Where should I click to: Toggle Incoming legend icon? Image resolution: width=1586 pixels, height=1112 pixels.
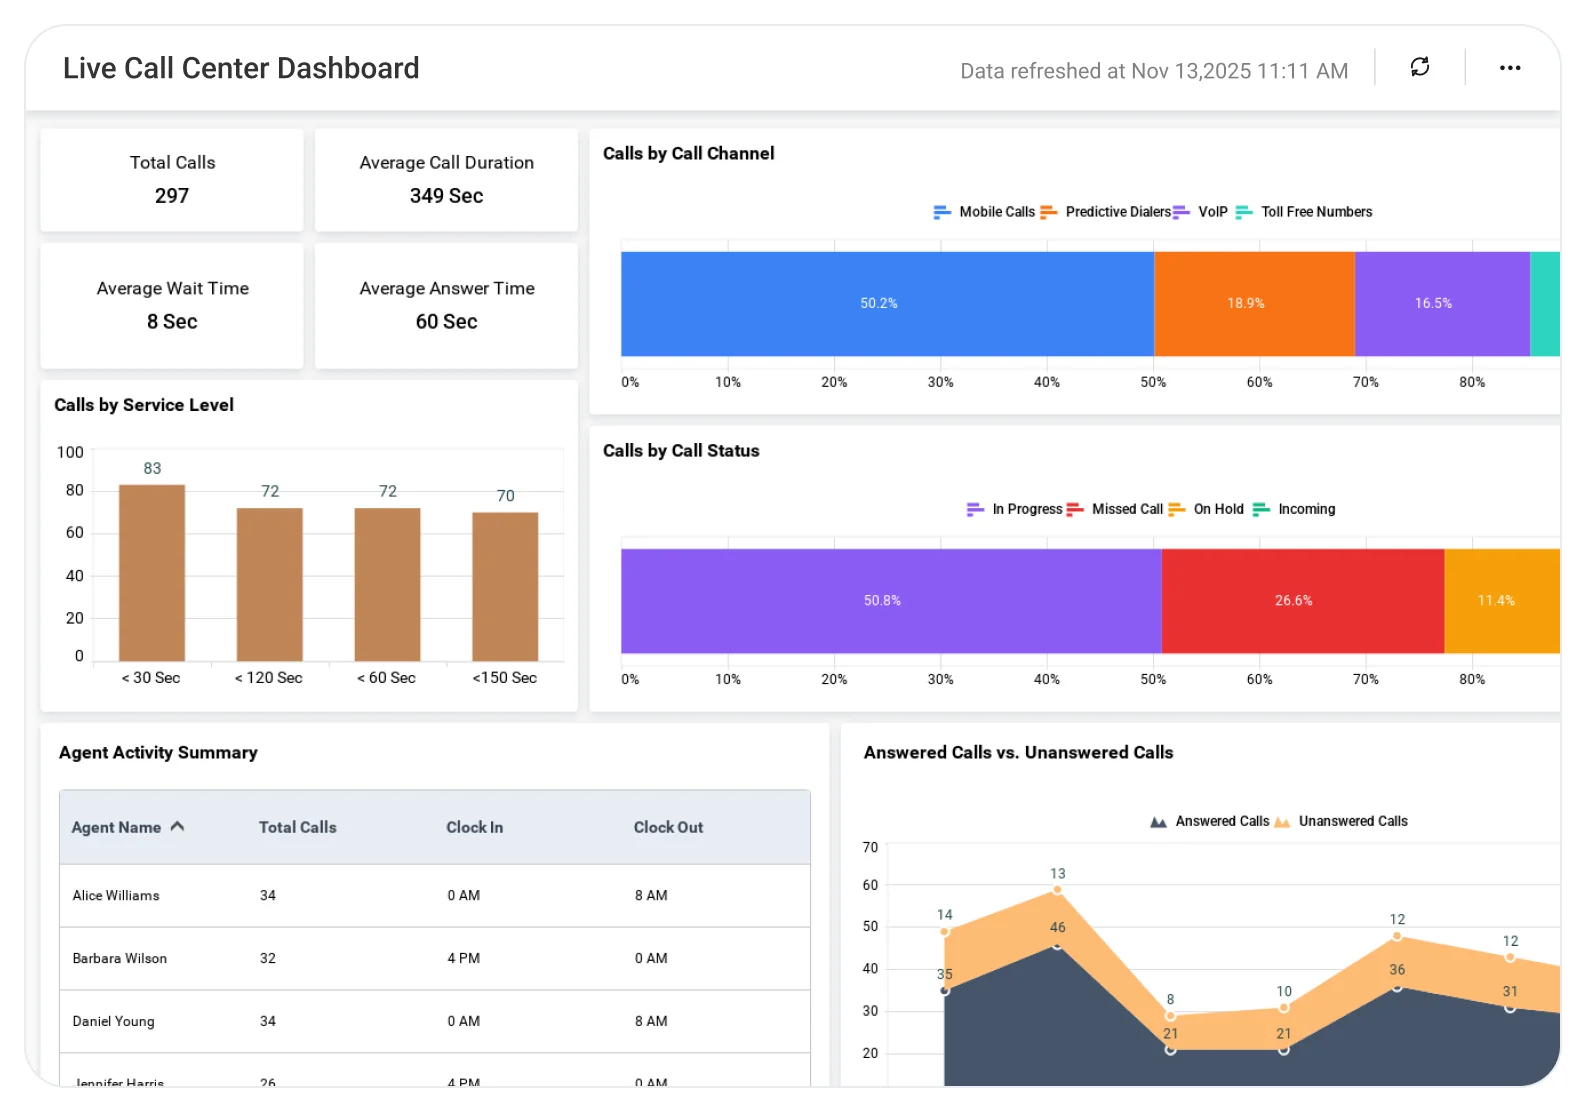click(x=1261, y=509)
